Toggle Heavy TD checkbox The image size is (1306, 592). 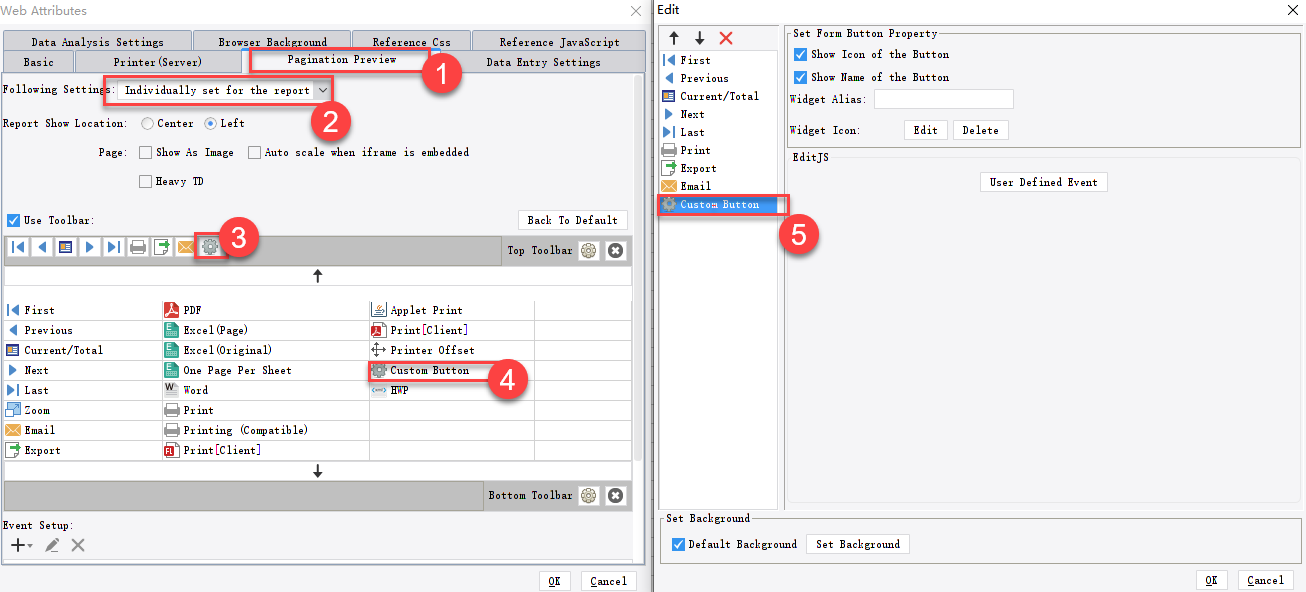point(146,181)
